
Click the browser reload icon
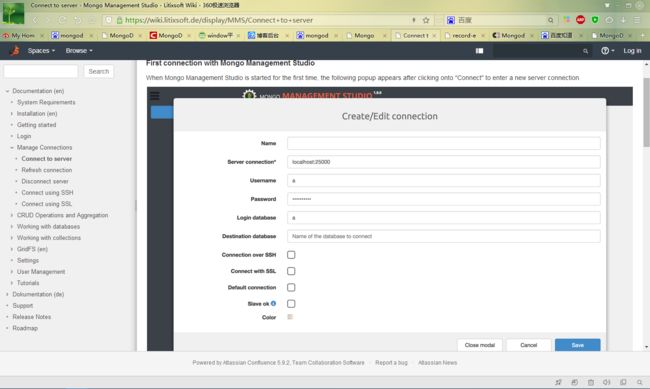tap(62, 20)
